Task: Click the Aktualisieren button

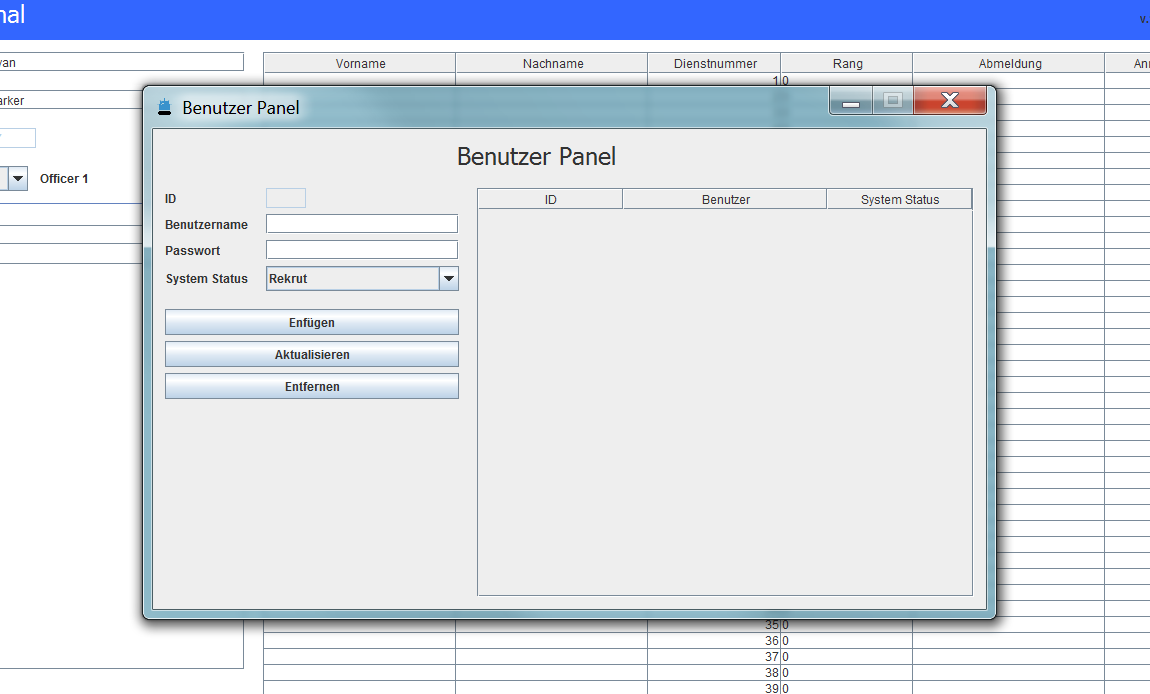Action: pos(312,354)
